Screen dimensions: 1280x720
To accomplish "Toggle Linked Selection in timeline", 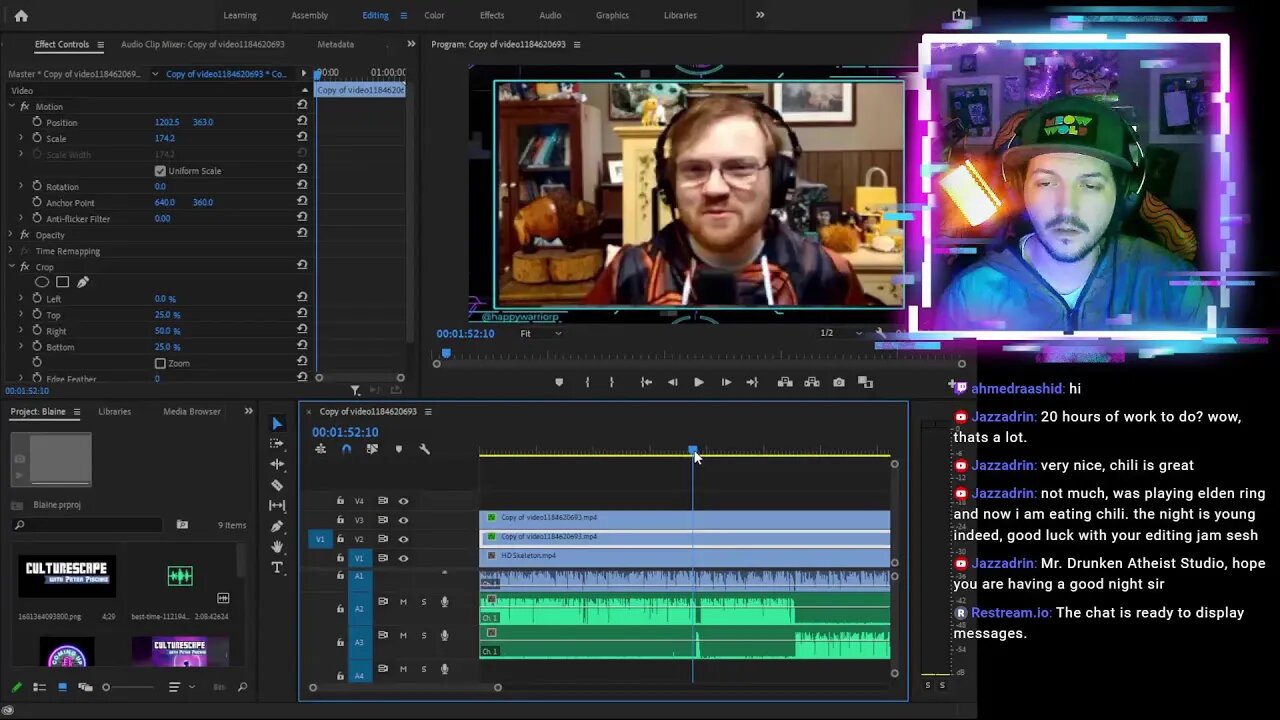I will pos(372,449).
